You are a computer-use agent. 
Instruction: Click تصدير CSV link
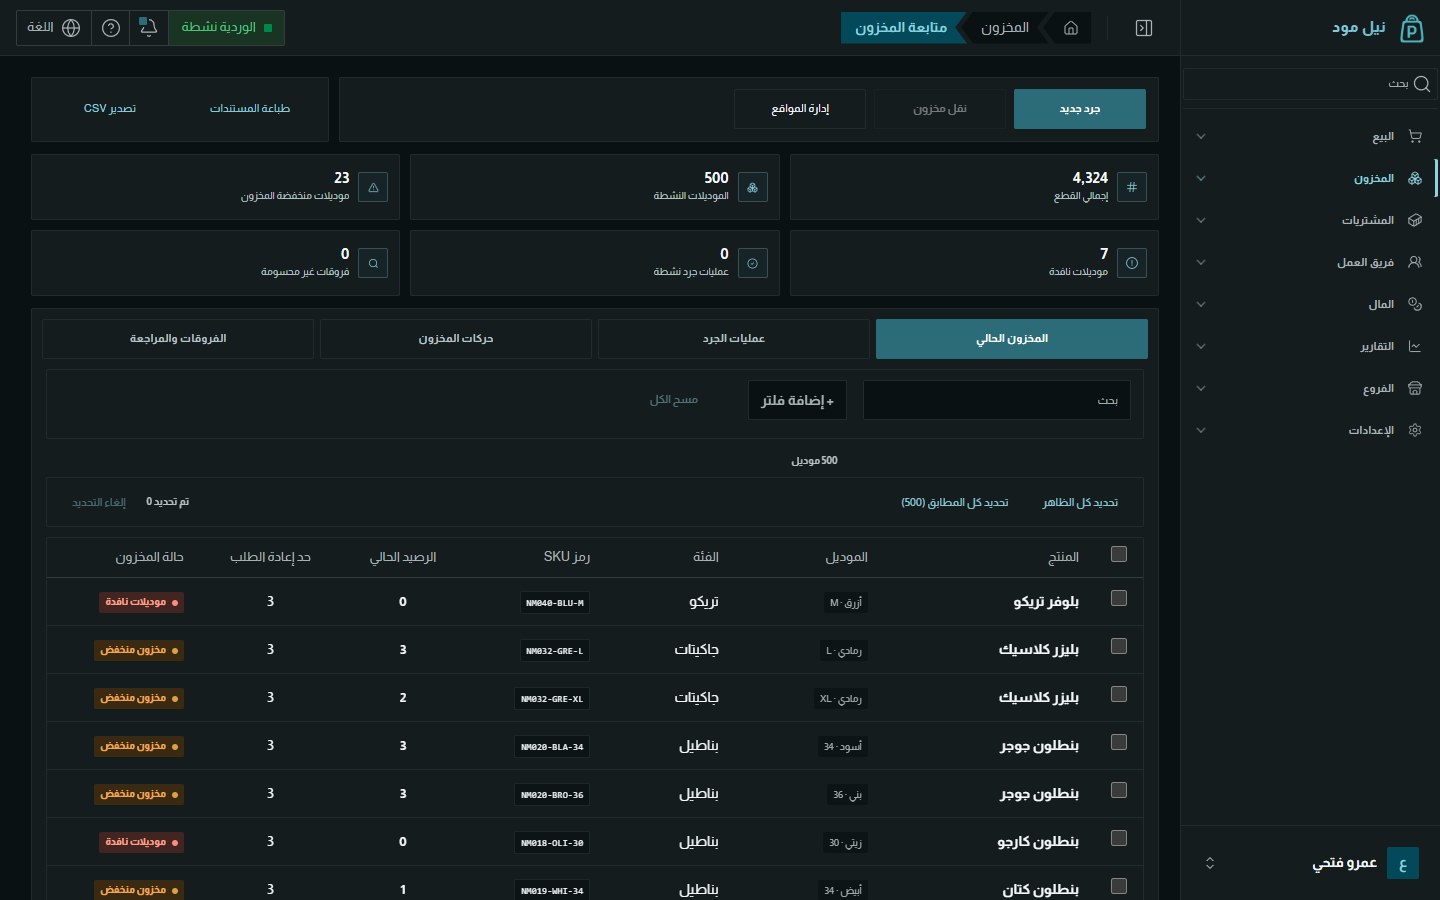pos(110,108)
